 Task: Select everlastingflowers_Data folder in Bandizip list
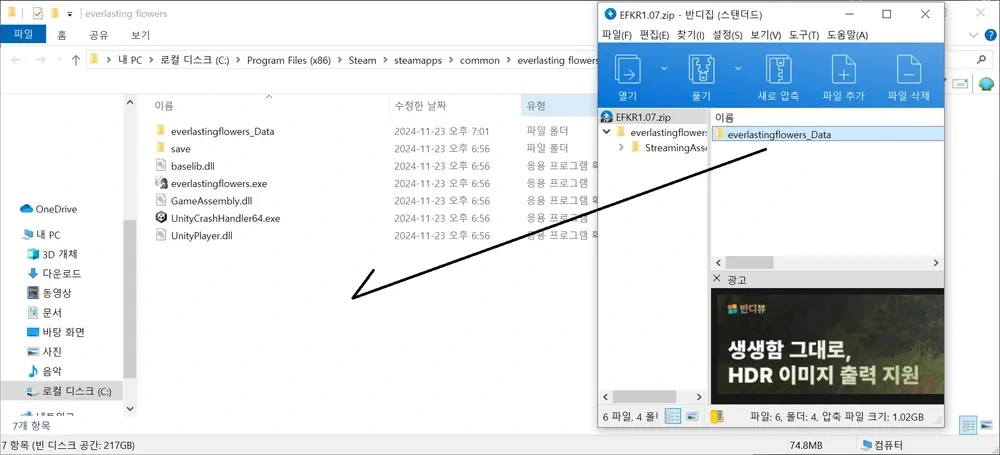pyautogui.click(x=827, y=134)
